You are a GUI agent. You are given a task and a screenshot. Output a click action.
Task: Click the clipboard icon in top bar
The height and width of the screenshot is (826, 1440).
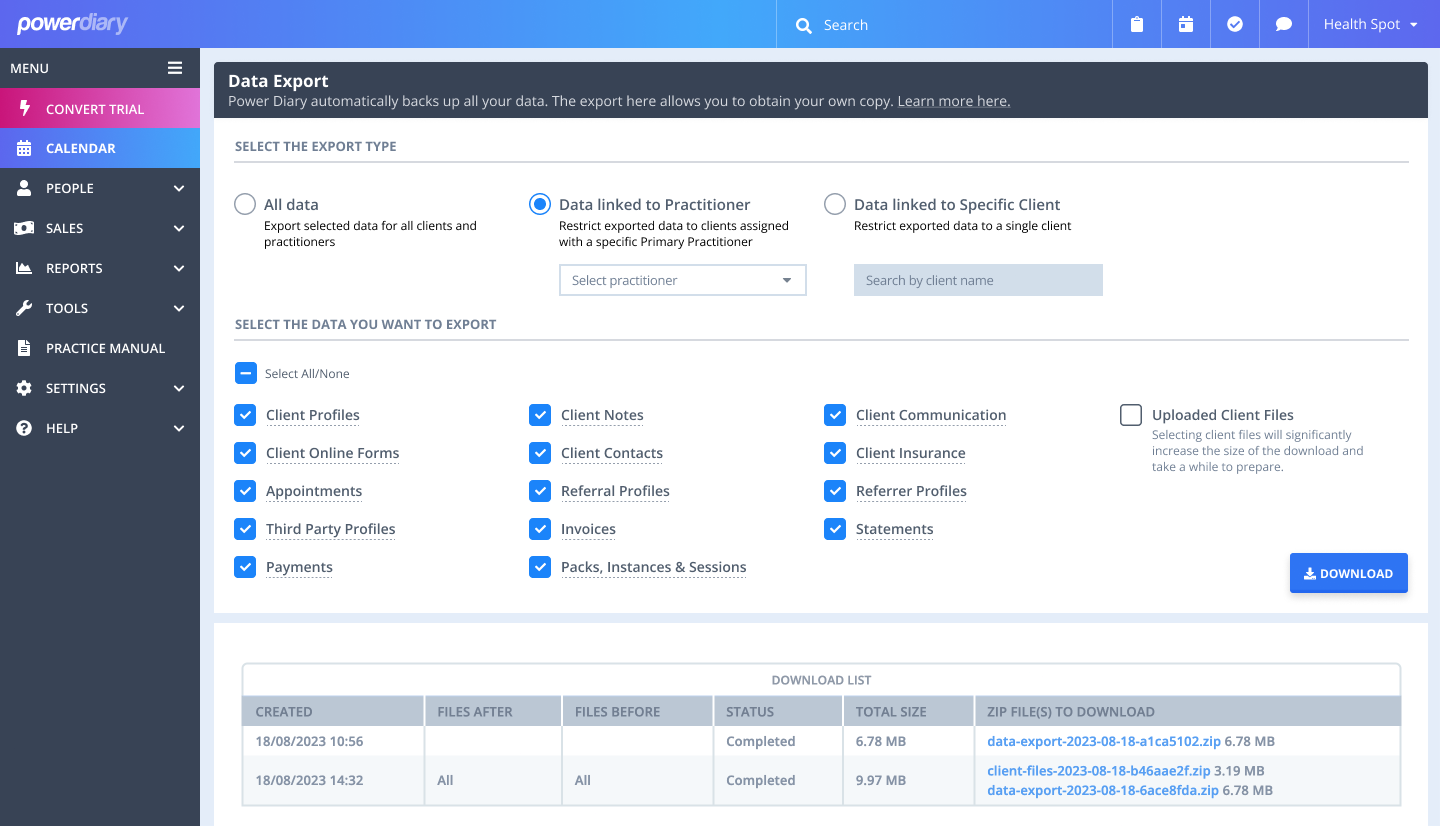(x=1137, y=25)
